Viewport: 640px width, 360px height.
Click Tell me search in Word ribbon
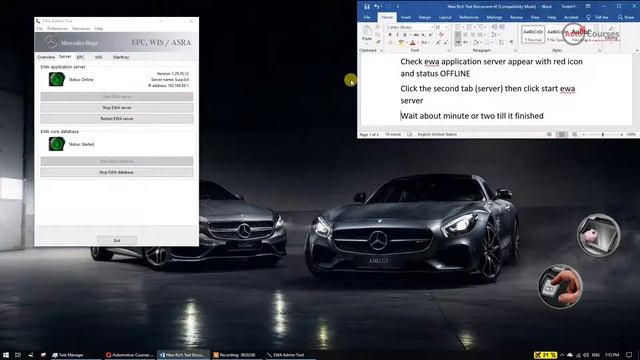(598, 18)
